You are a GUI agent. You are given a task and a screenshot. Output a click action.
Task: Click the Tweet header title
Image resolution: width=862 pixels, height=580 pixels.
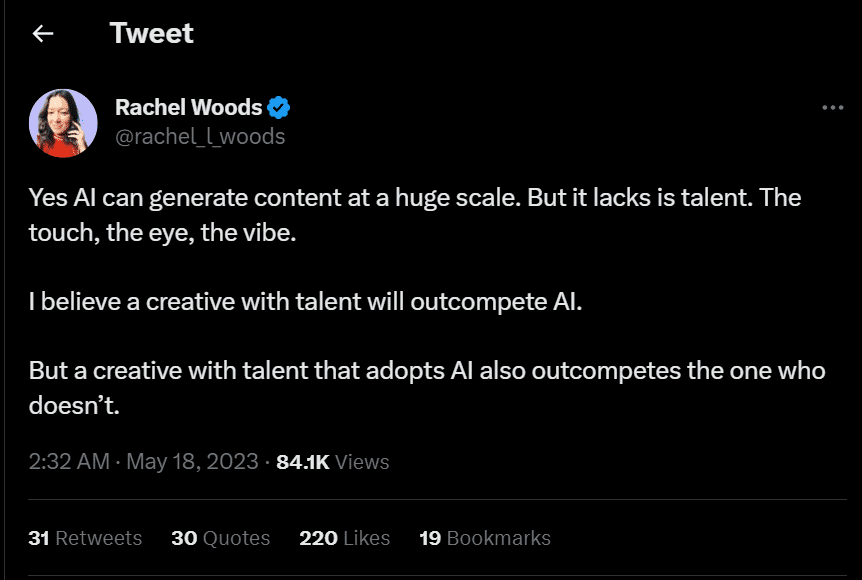pyautogui.click(x=152, y=33)
